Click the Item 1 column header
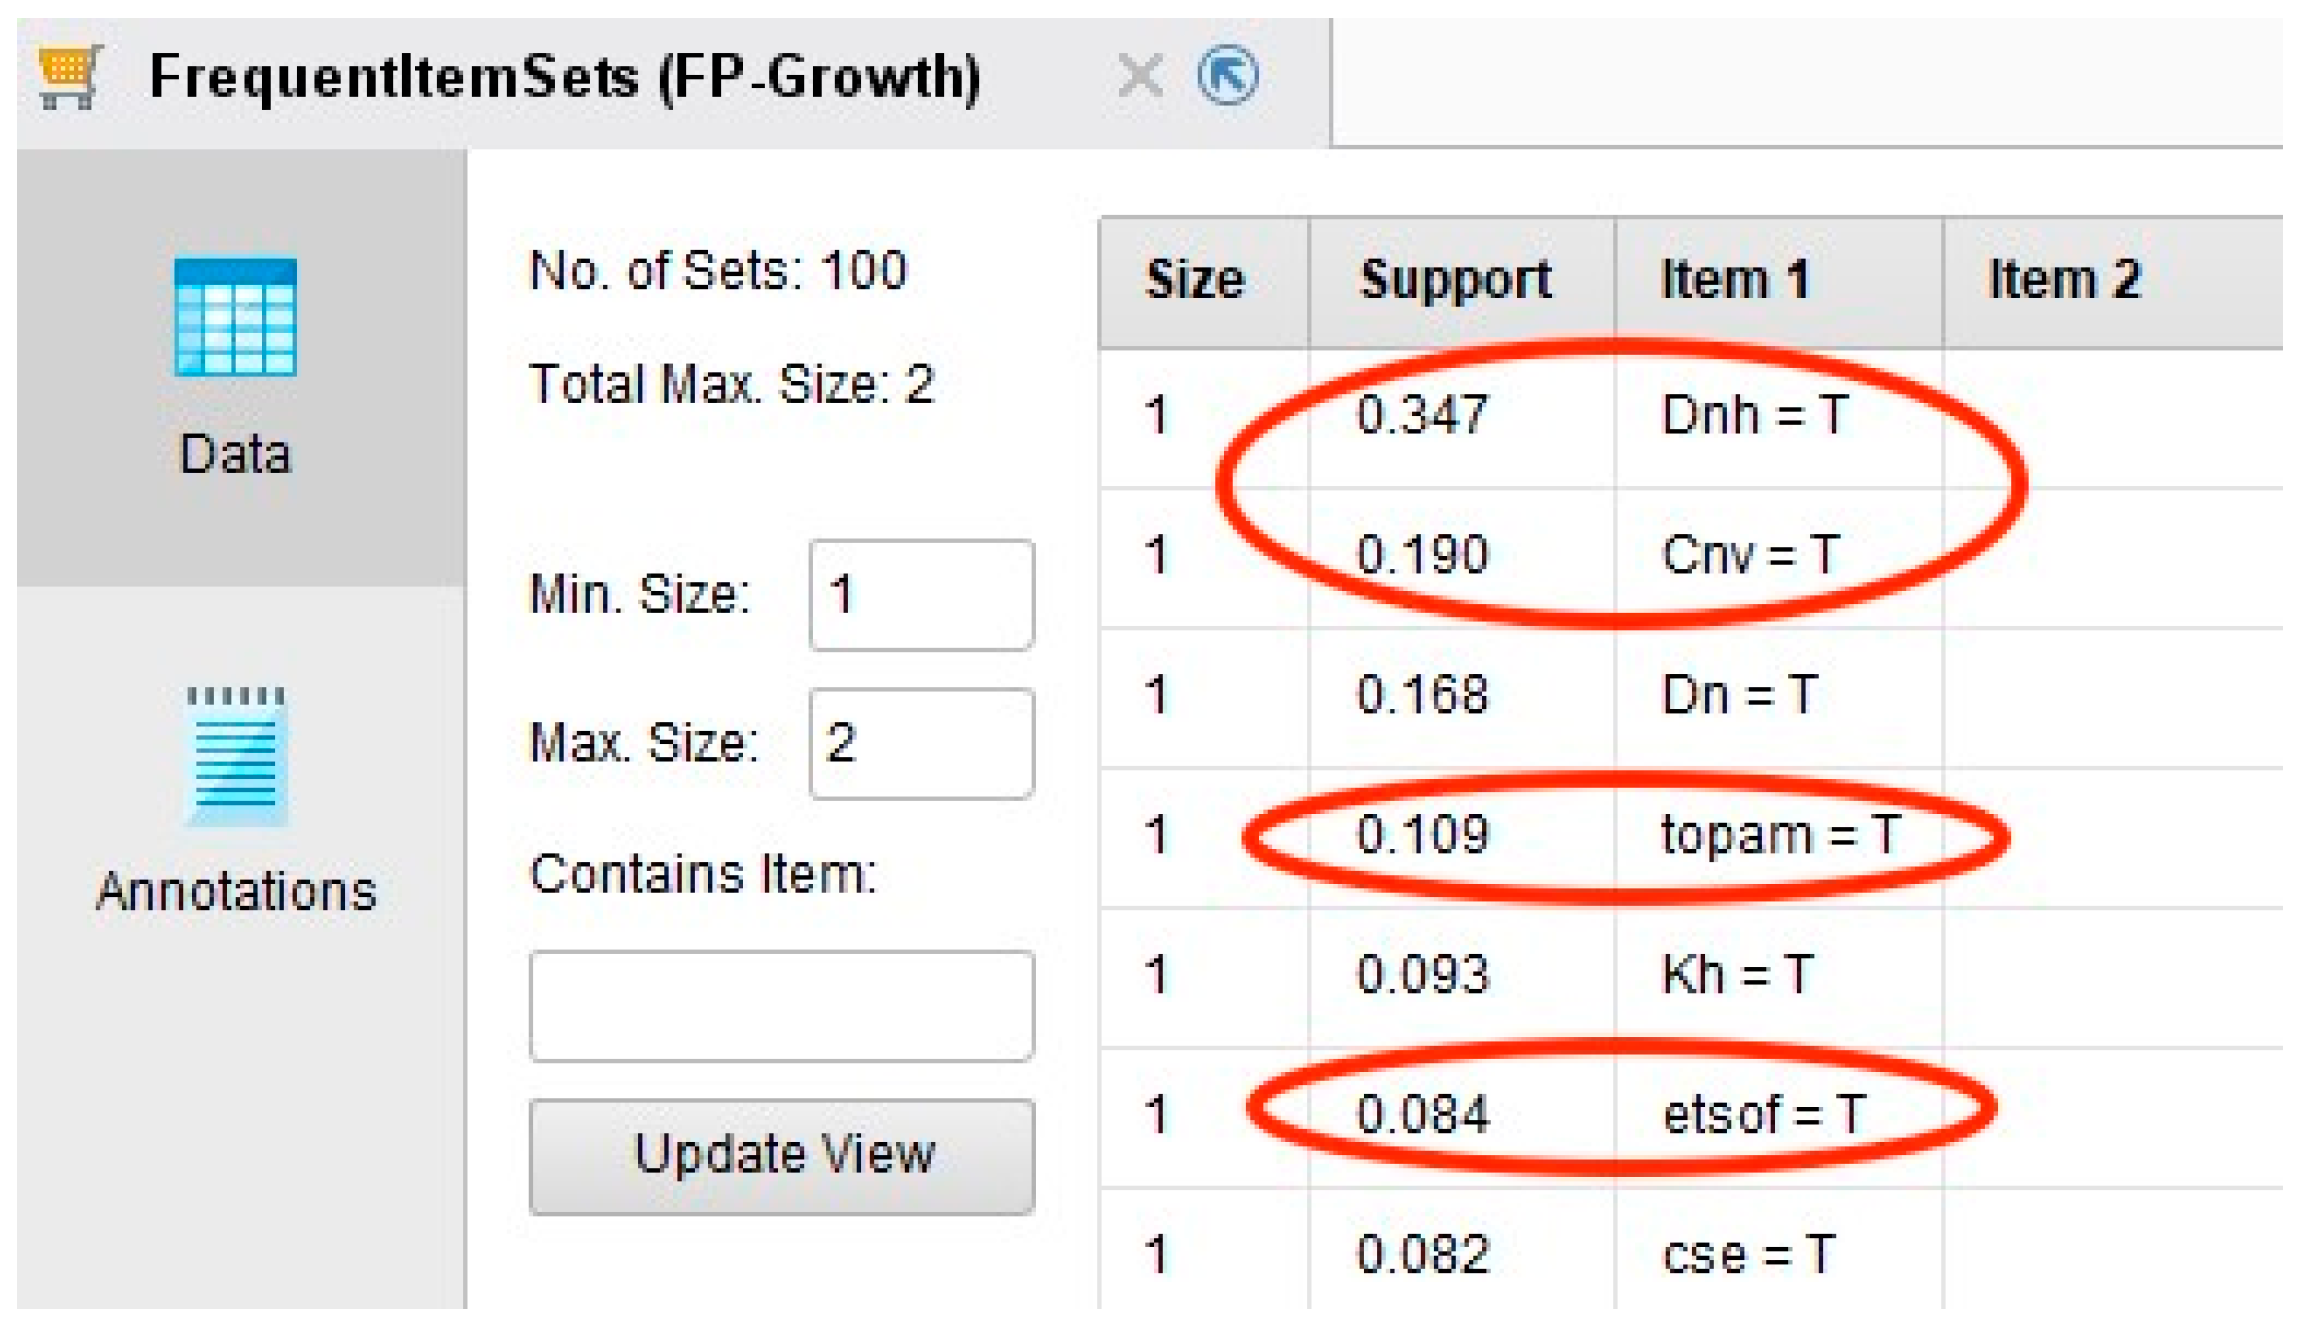The image size is (2302, 1331). (x=1736, y=280)
